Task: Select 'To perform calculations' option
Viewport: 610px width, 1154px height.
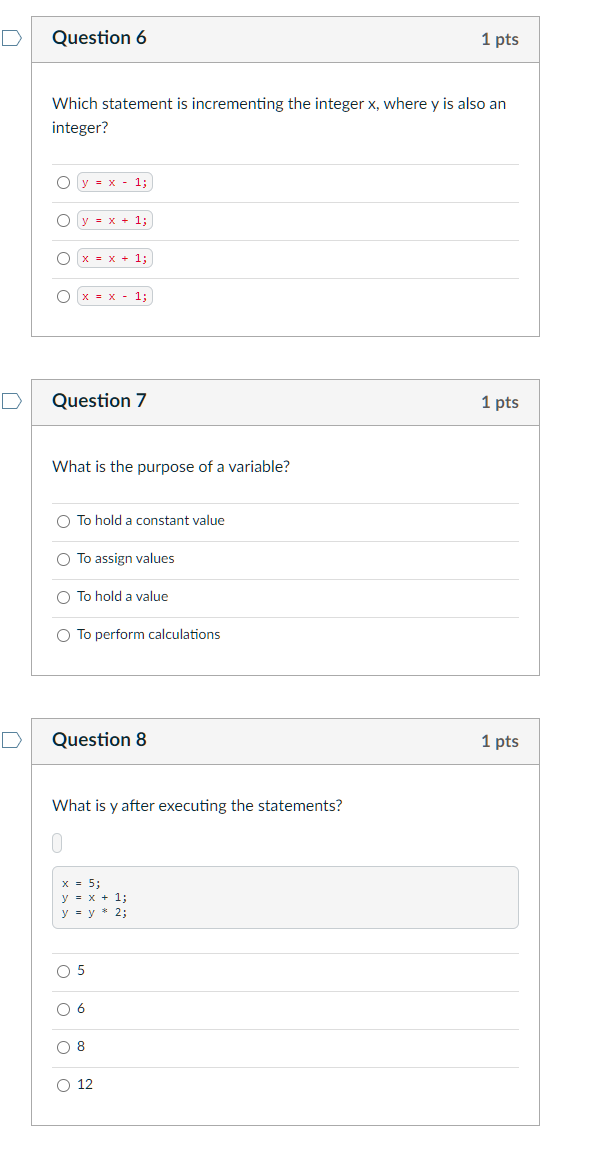Action: [x=64, y=635]
